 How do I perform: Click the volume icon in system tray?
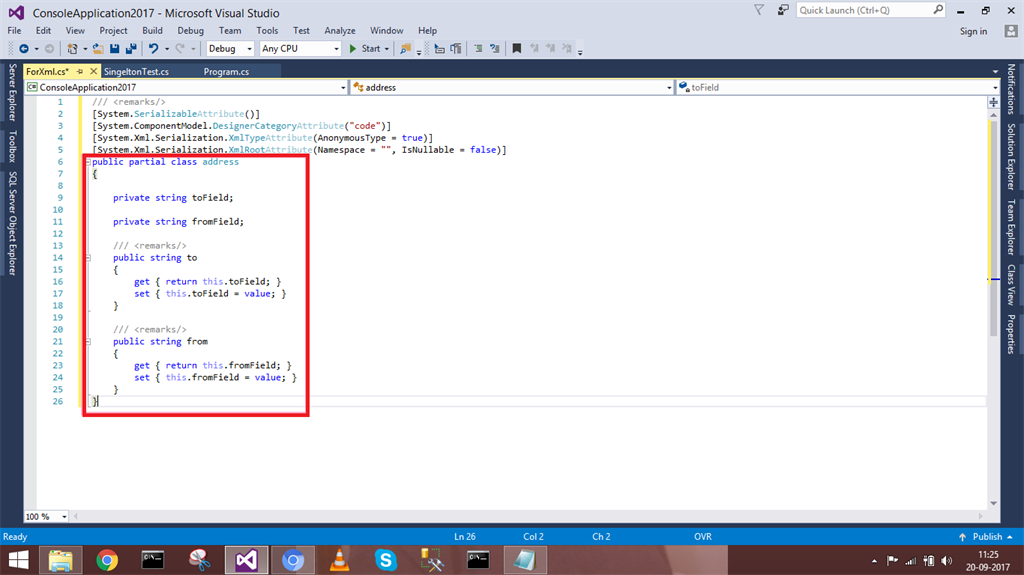click(947, 561)
